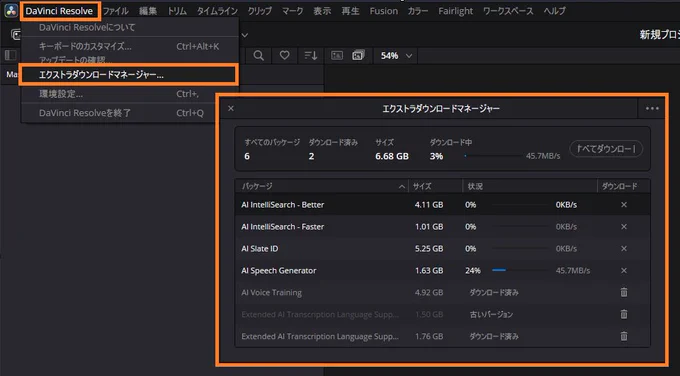Click the overall download progress bar
Screen dimensions: 680x376
[494, 156]
